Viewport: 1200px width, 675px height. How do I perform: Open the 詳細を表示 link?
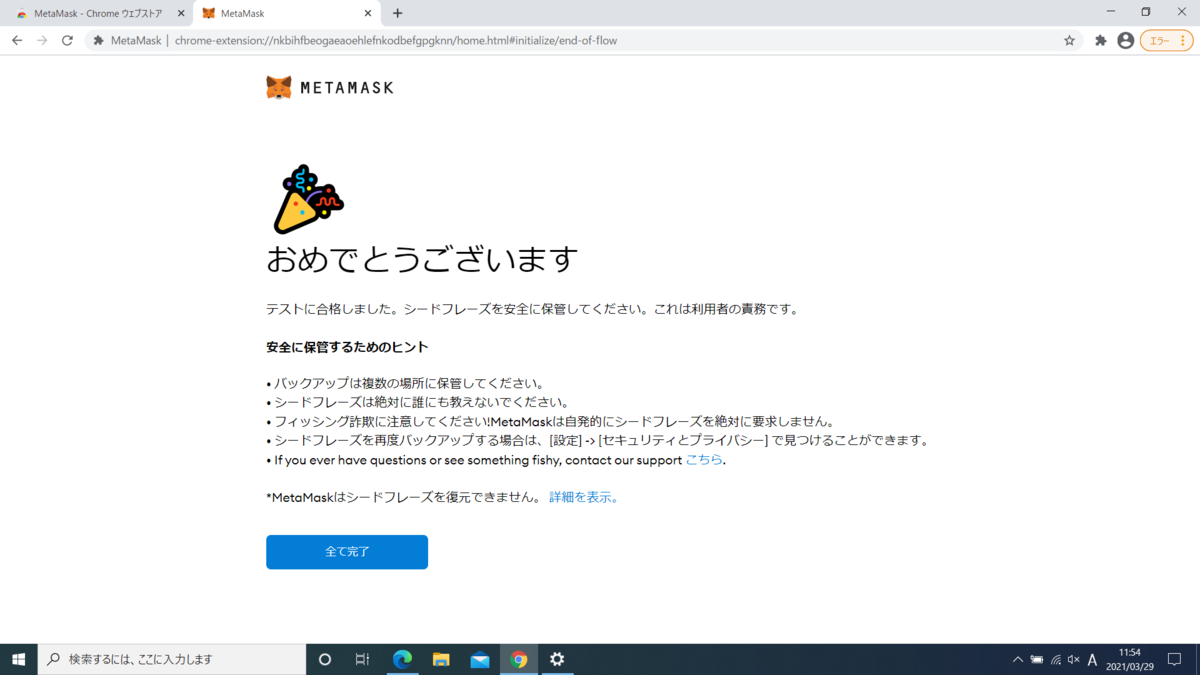[x=584, y=497]
